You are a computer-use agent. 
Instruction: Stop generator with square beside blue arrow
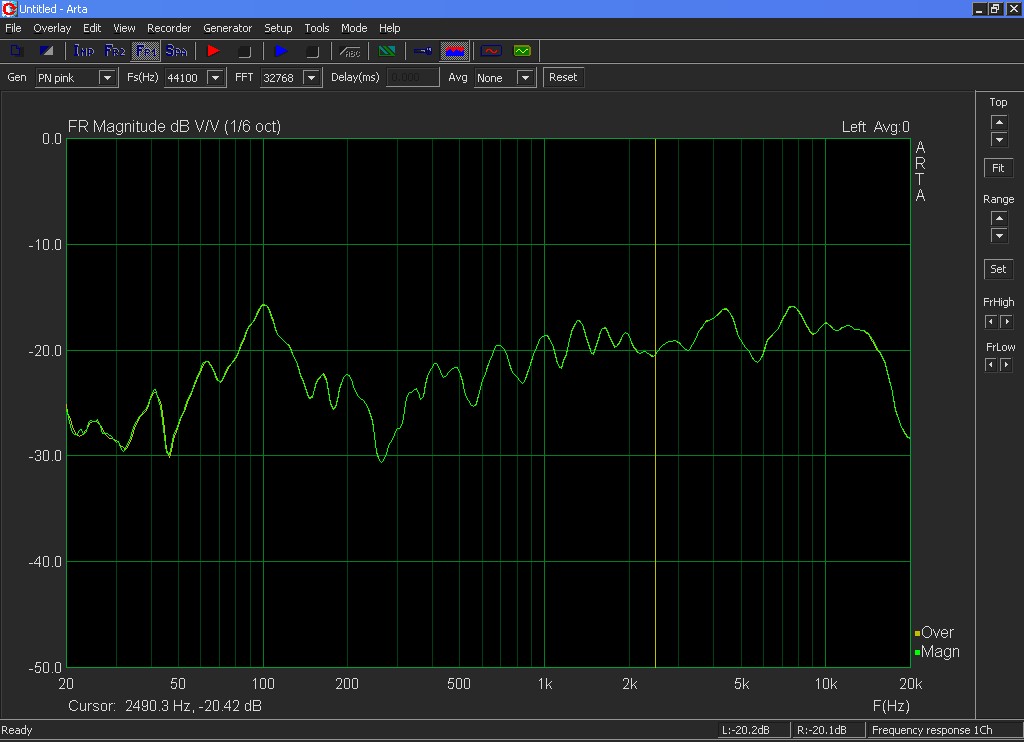tap(312, 51)
